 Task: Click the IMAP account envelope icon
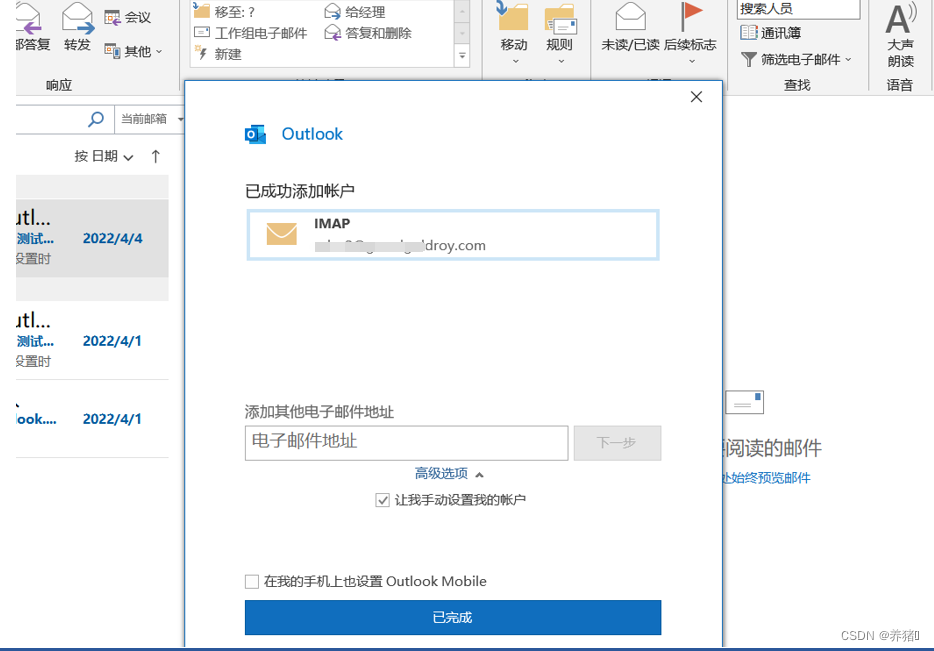pos(281,234)
